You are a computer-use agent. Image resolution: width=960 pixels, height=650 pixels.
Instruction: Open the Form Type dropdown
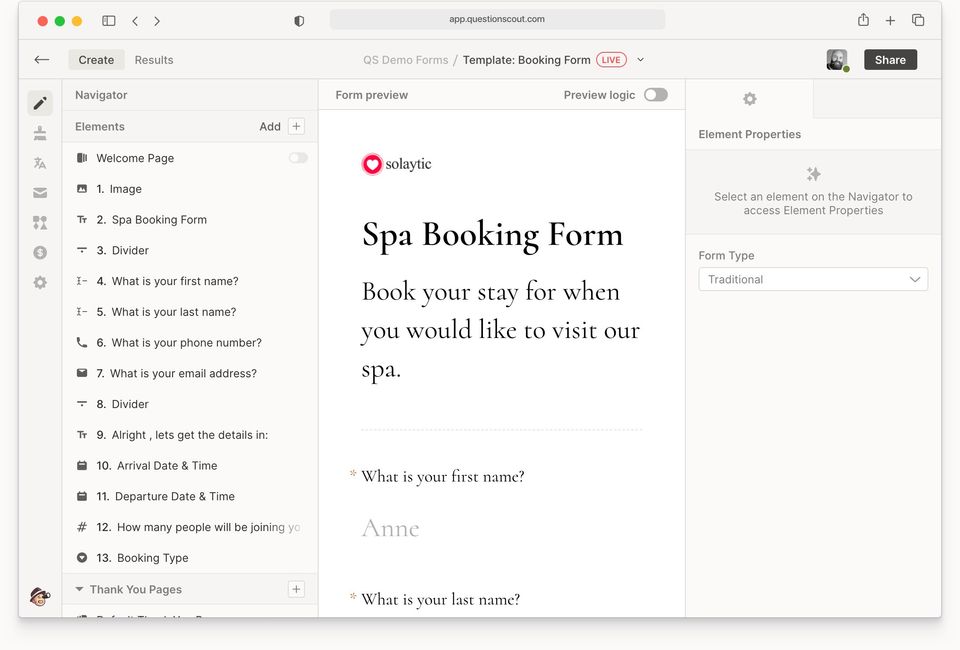pyautogui.click(x=813, y=279)
